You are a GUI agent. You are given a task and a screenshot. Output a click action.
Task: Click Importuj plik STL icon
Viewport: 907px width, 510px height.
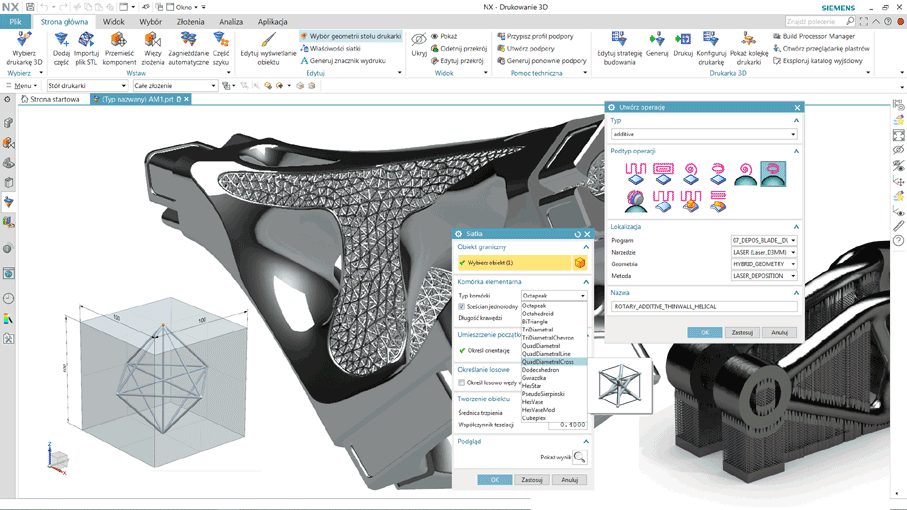click(x=86, y=40)
